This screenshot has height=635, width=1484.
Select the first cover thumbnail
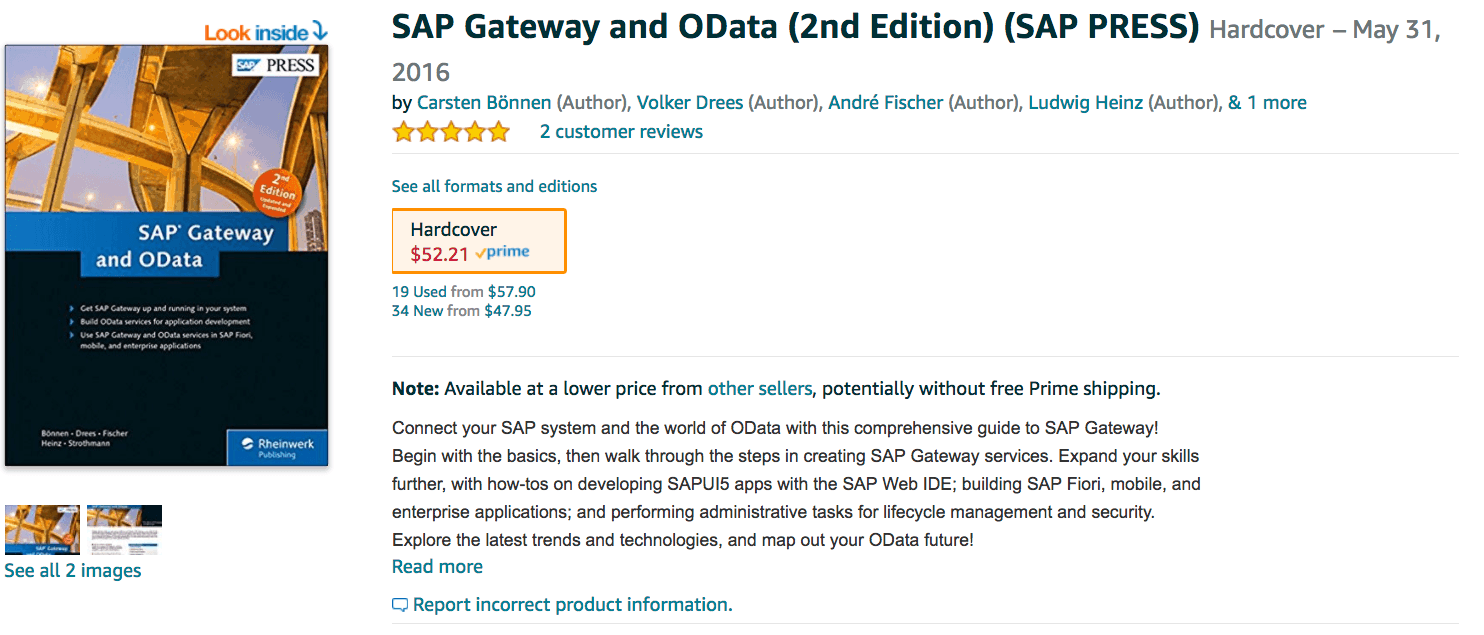[42, 530]
